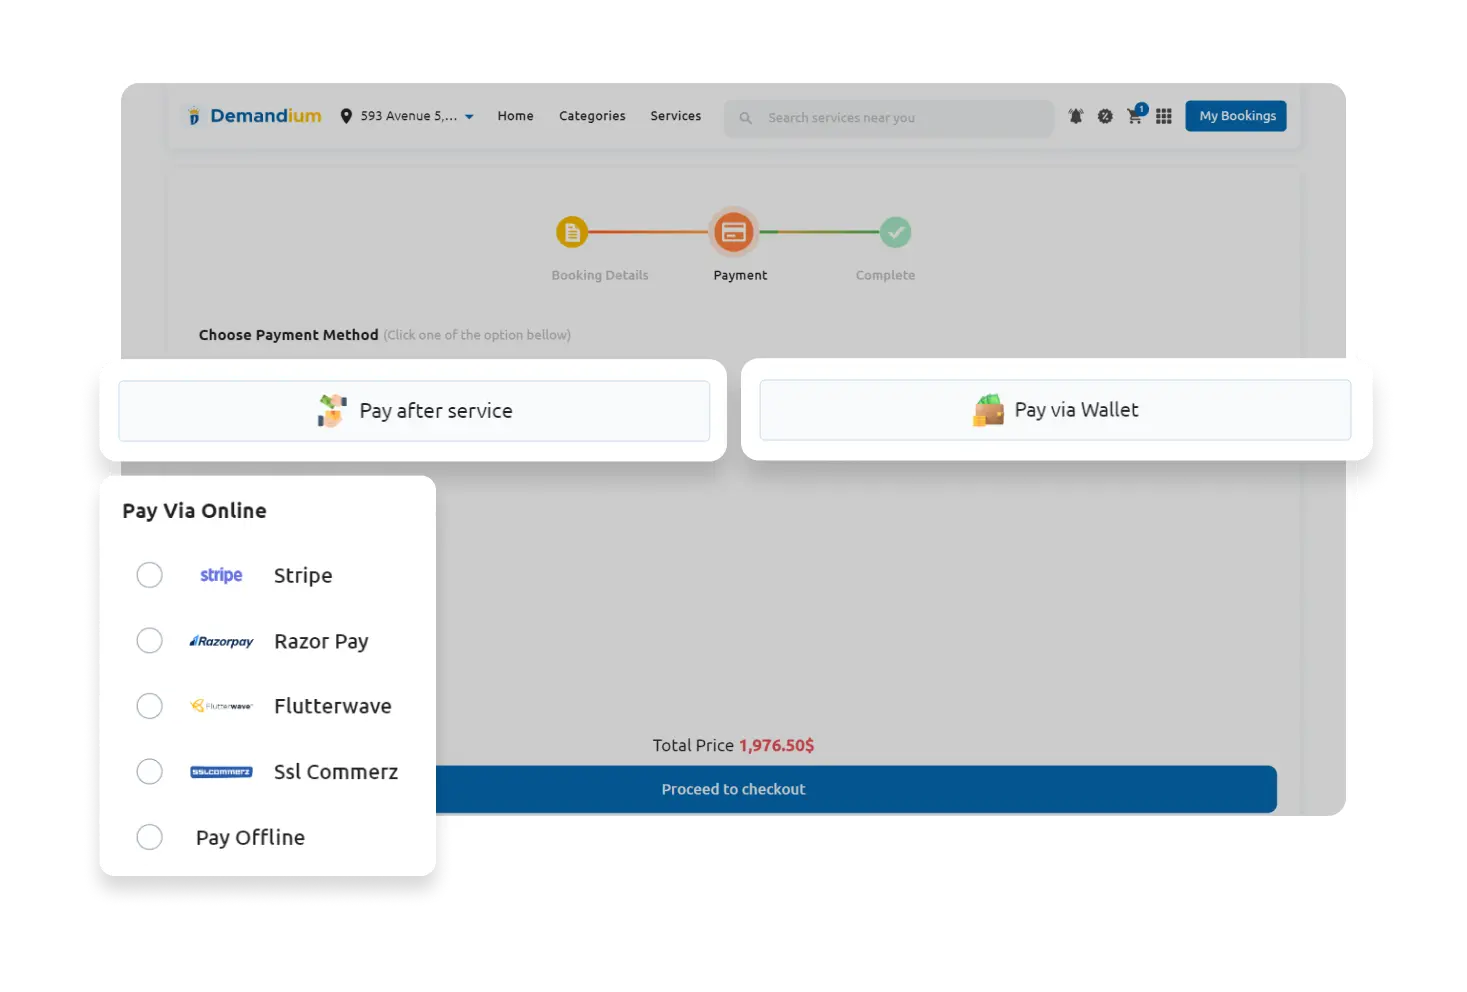Click the Payment step label
Image resolution: width=1467 pixels, height=992 pixels.
pos(740,275)
